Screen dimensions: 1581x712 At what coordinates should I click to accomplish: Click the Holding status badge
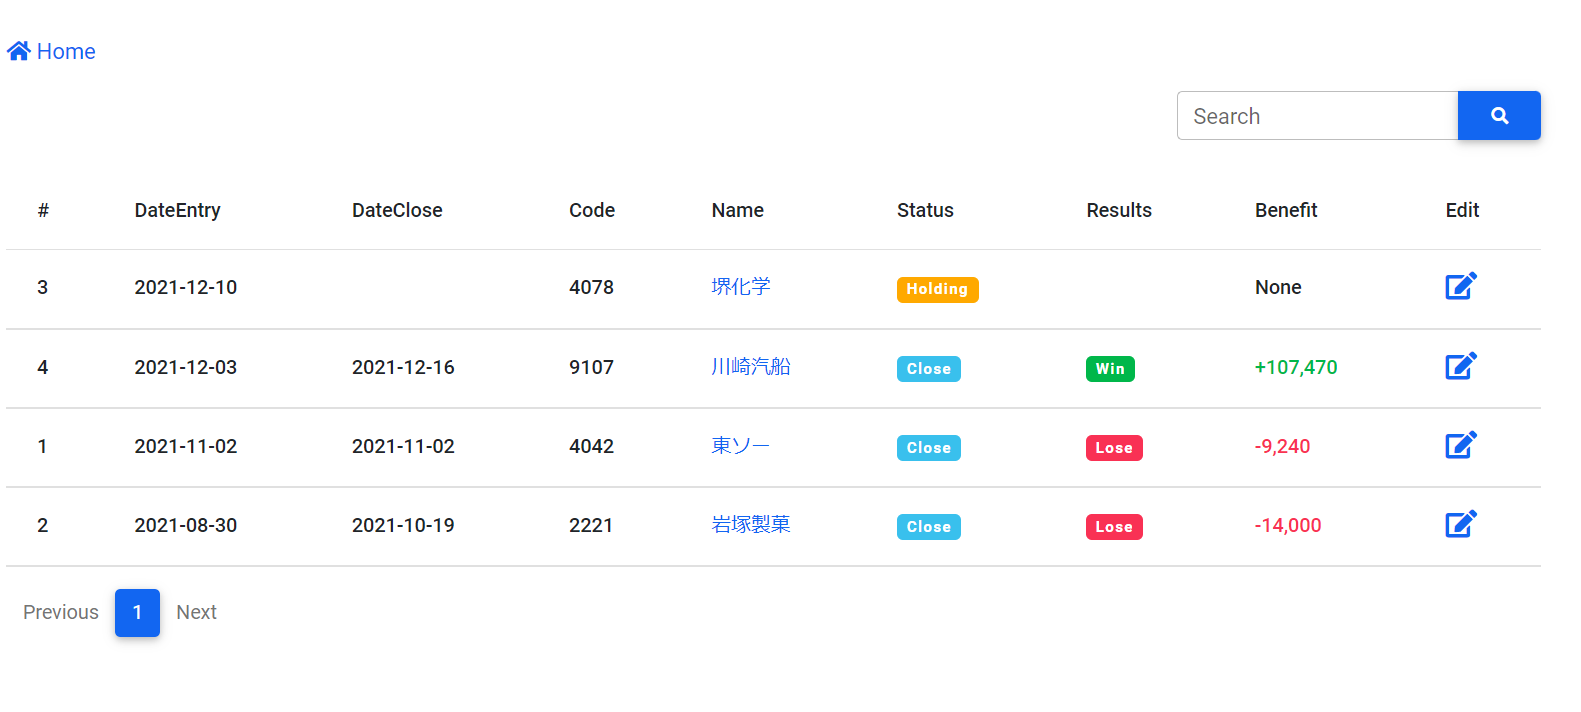pyautogui.click(x=937, y=289)
